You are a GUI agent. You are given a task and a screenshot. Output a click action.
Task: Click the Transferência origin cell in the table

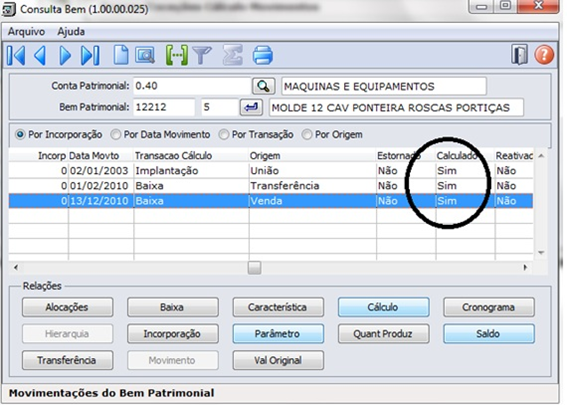pos(313,186)
